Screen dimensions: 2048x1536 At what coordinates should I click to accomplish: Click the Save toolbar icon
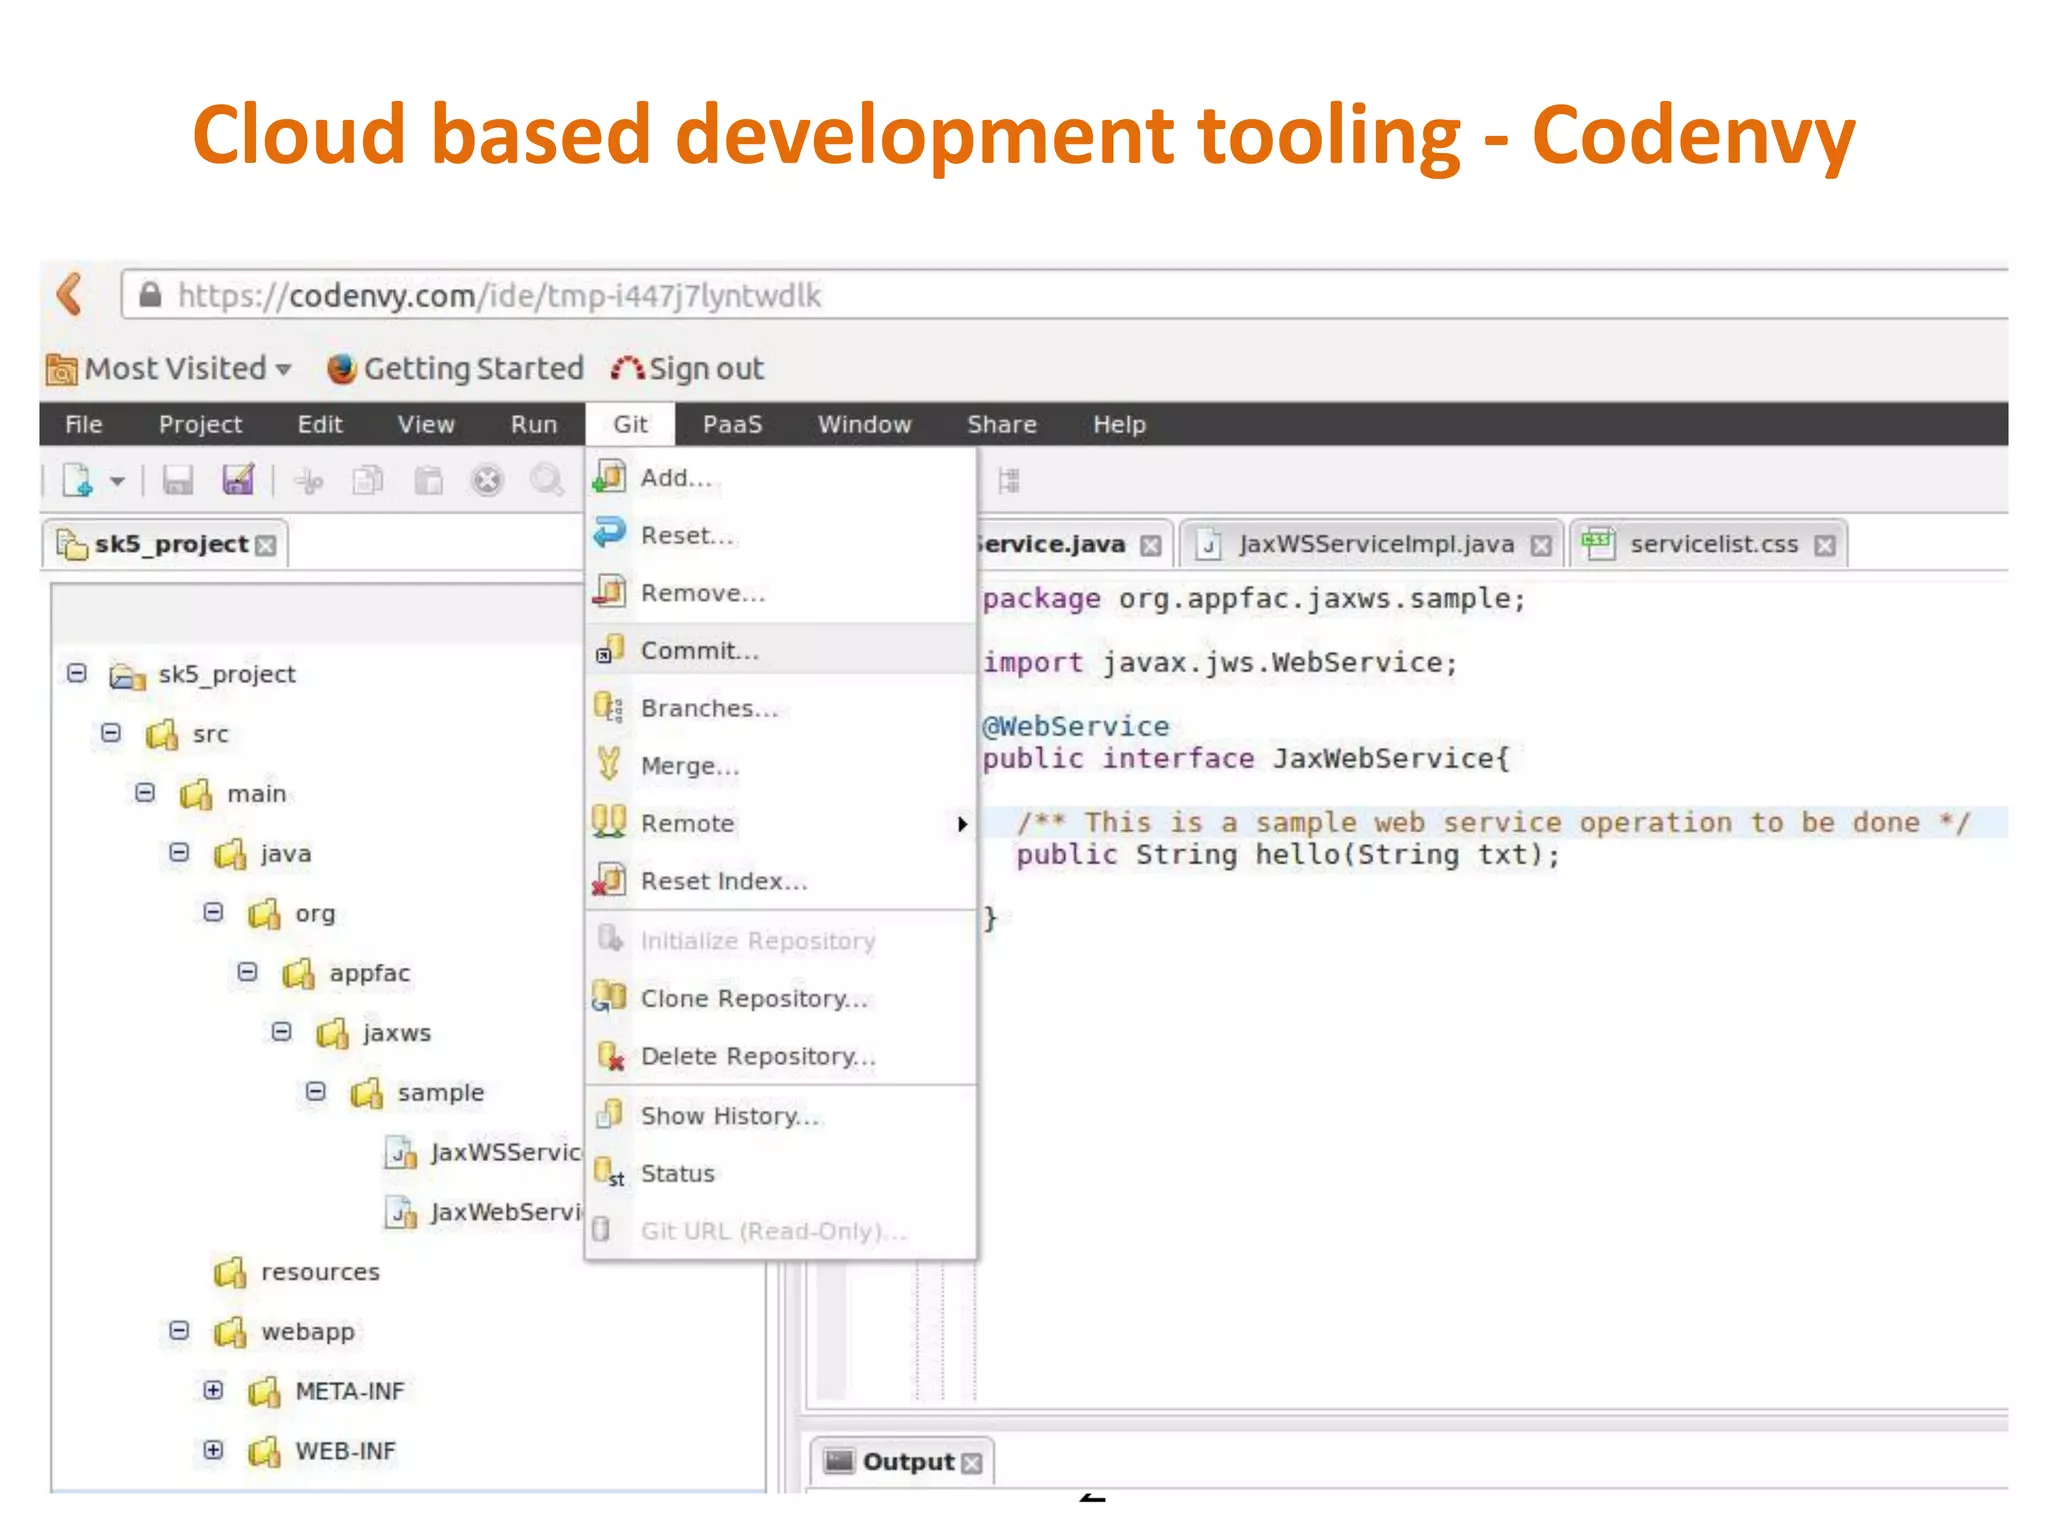click(178, 481)
